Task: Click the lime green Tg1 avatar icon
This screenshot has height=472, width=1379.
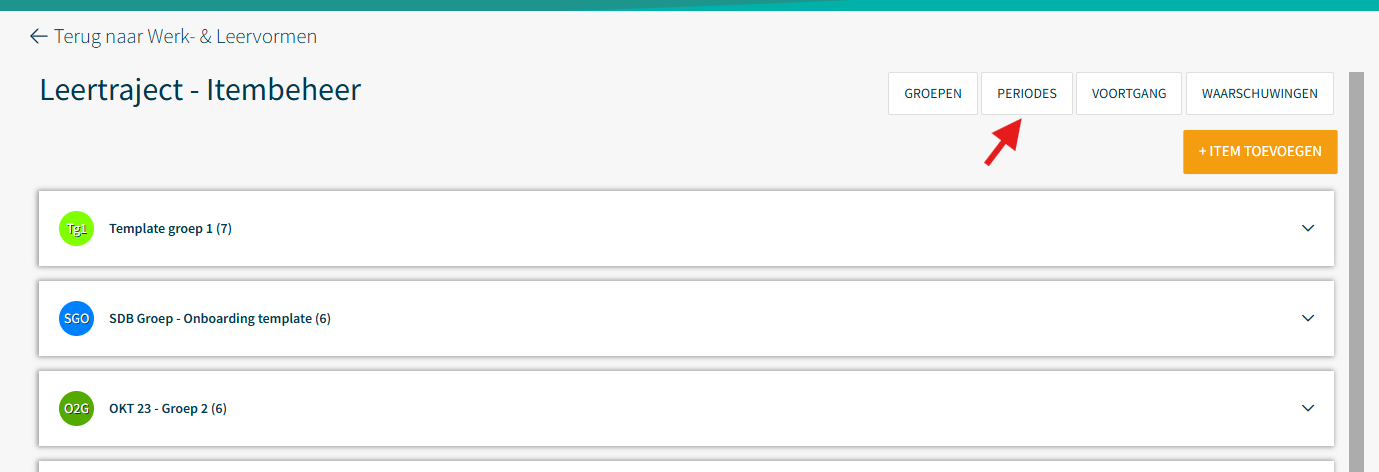Action: tap(76, 229)
